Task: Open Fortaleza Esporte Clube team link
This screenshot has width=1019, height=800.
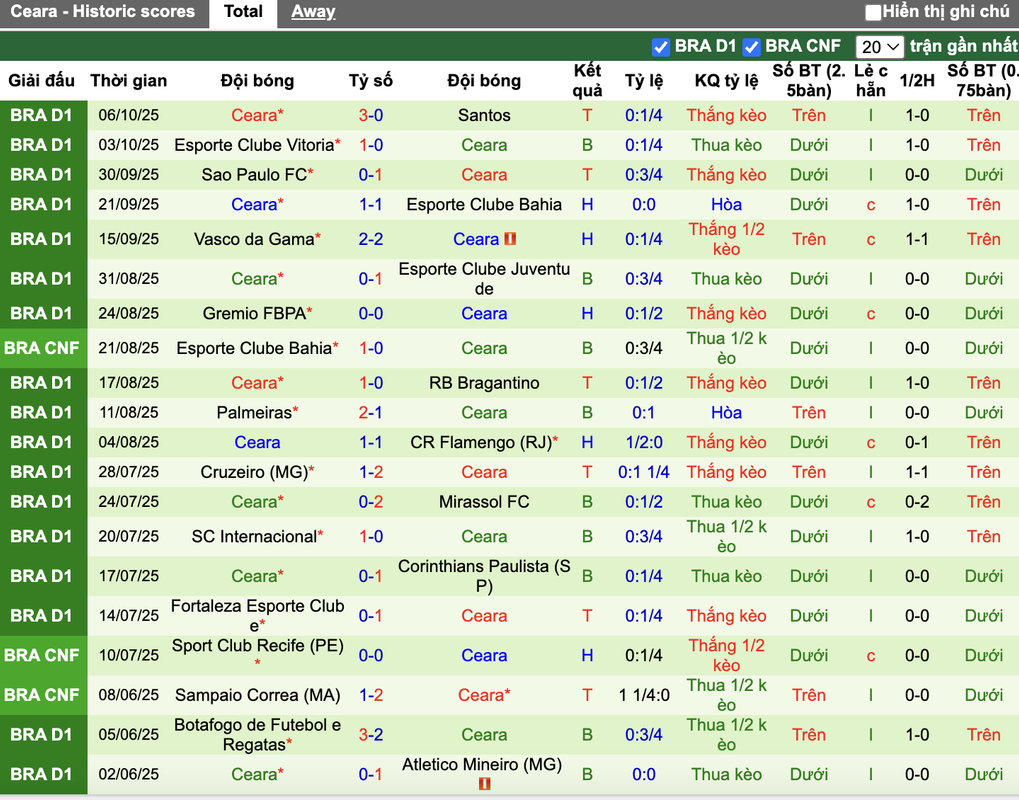Action: point(257,615)
